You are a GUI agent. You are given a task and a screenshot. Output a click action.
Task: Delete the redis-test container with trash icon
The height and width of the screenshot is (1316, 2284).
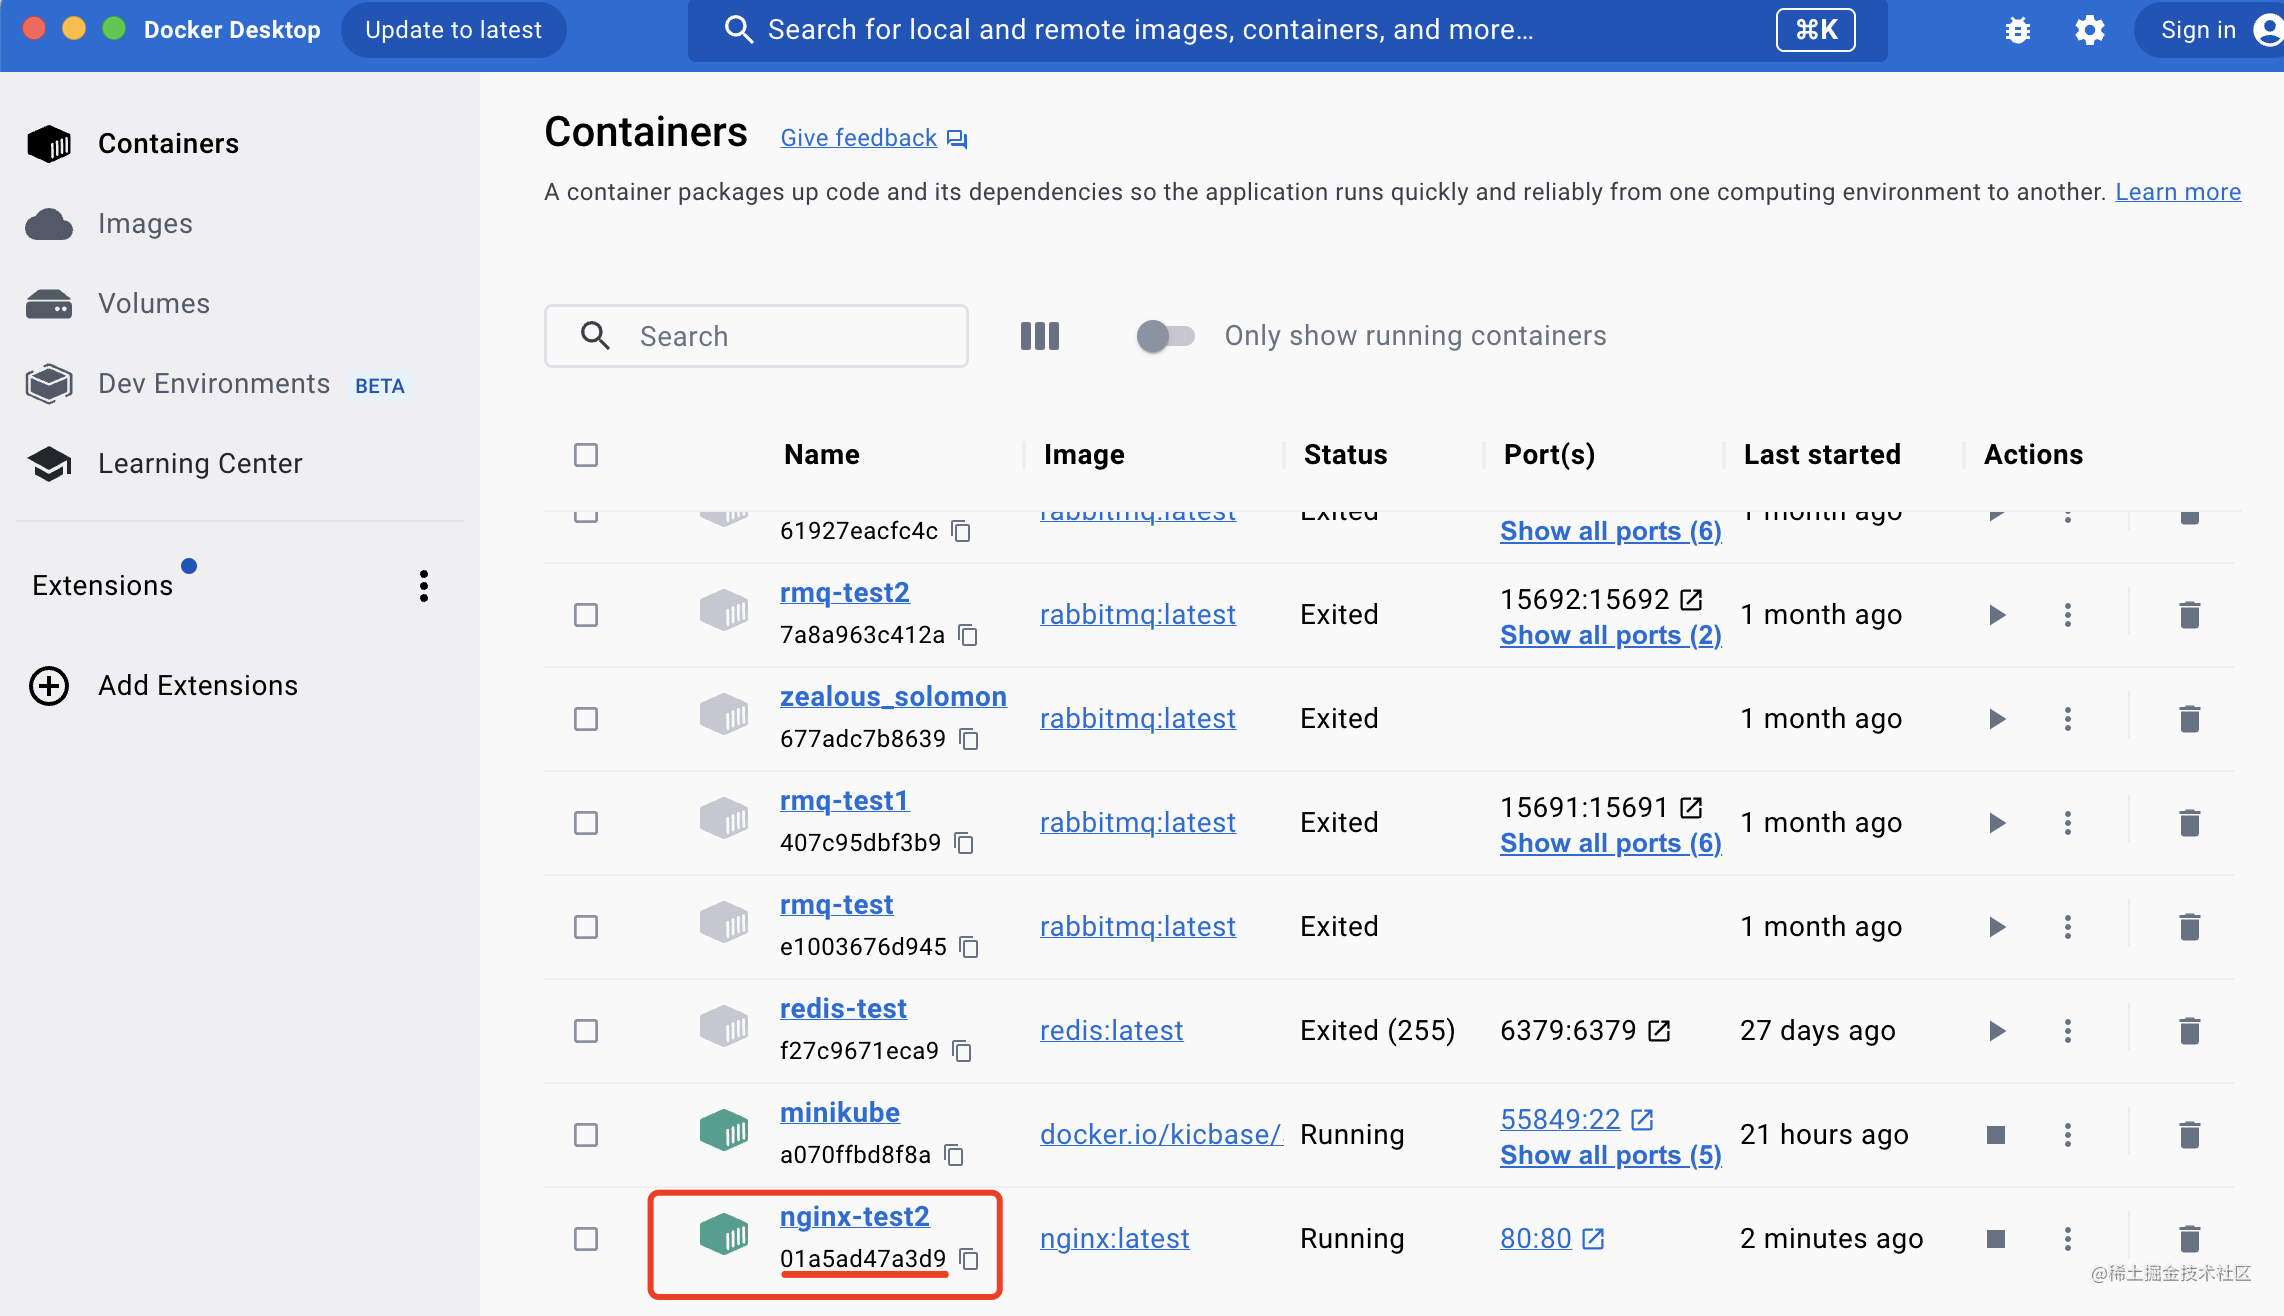click(x=2189, y=1031)
